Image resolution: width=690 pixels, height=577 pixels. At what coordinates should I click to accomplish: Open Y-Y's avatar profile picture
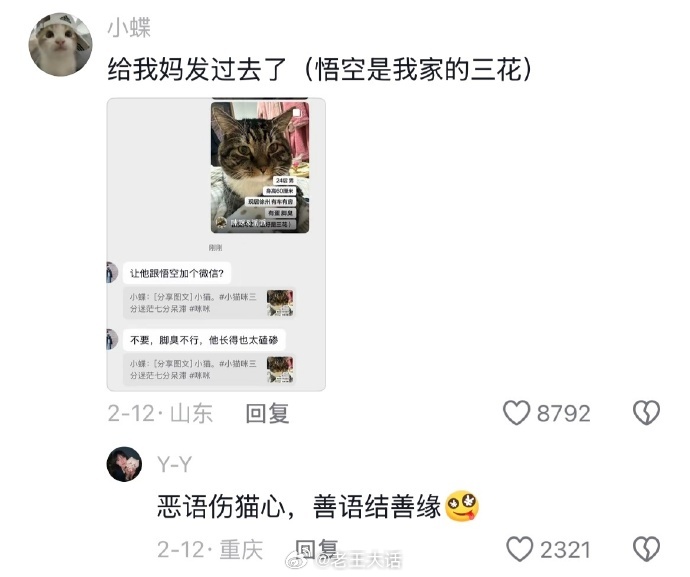(x=125, y=464)
